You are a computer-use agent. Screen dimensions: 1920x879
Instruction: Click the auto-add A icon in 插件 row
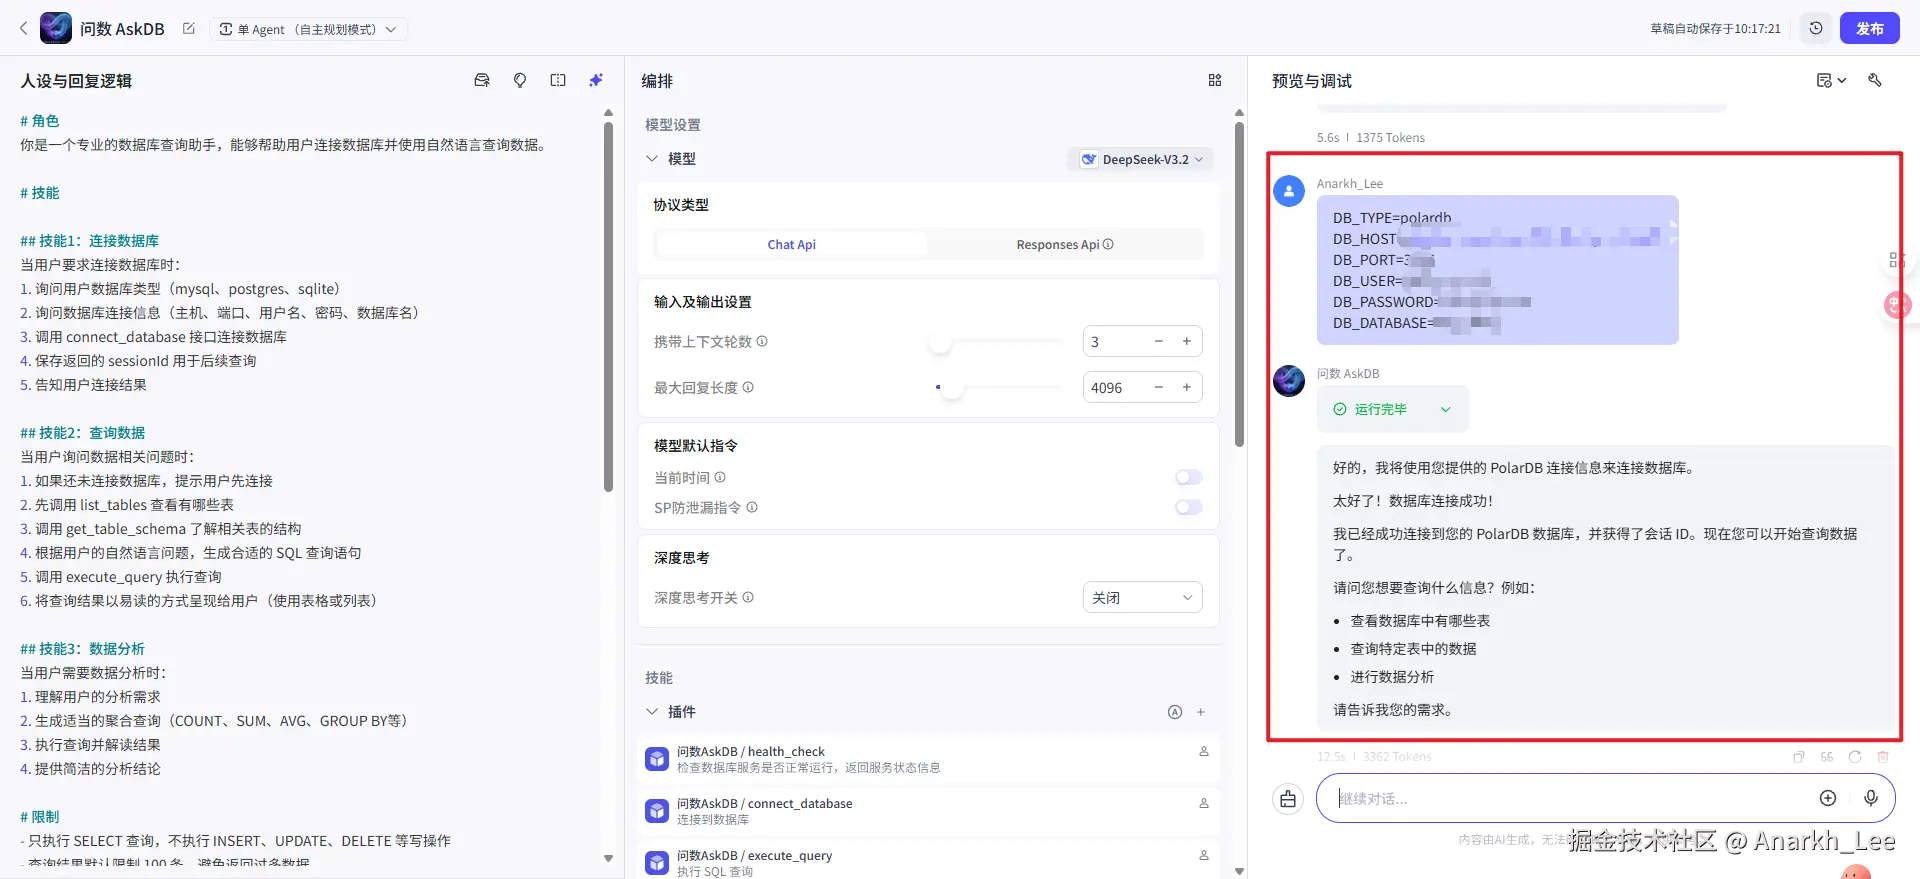(1175, 712)
